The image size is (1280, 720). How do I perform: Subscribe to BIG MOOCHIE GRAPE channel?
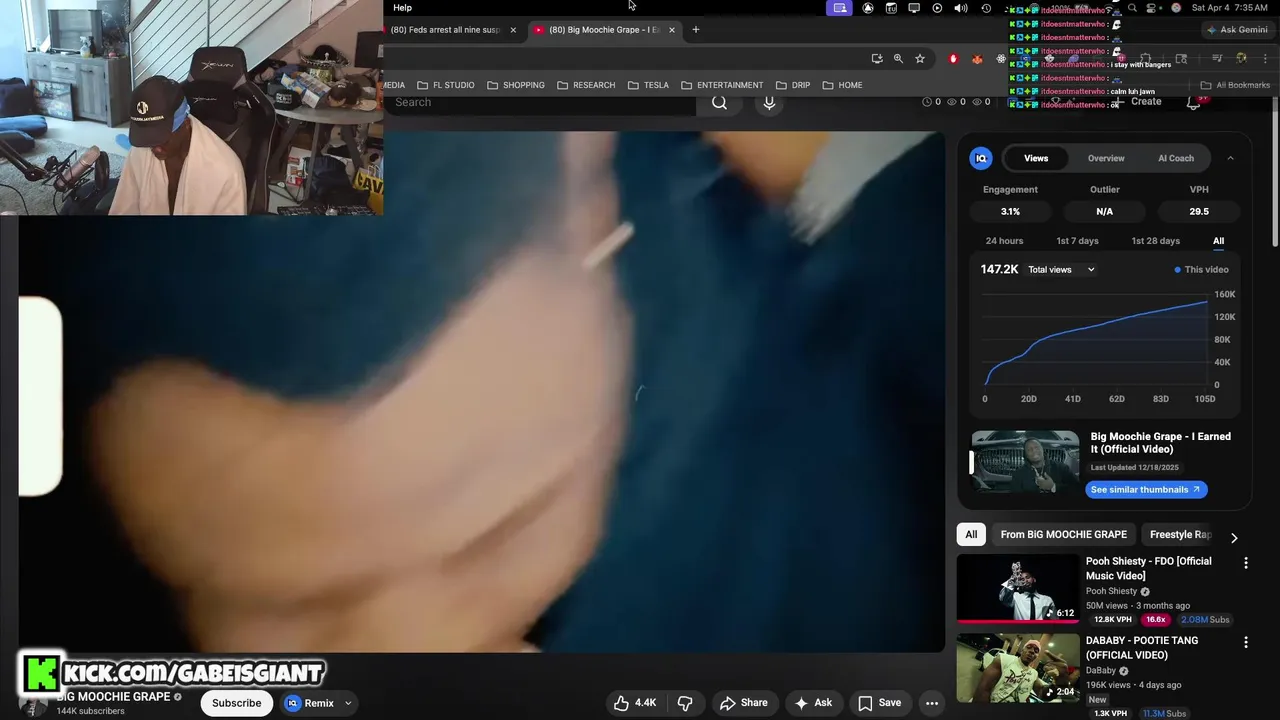(237, 703)
